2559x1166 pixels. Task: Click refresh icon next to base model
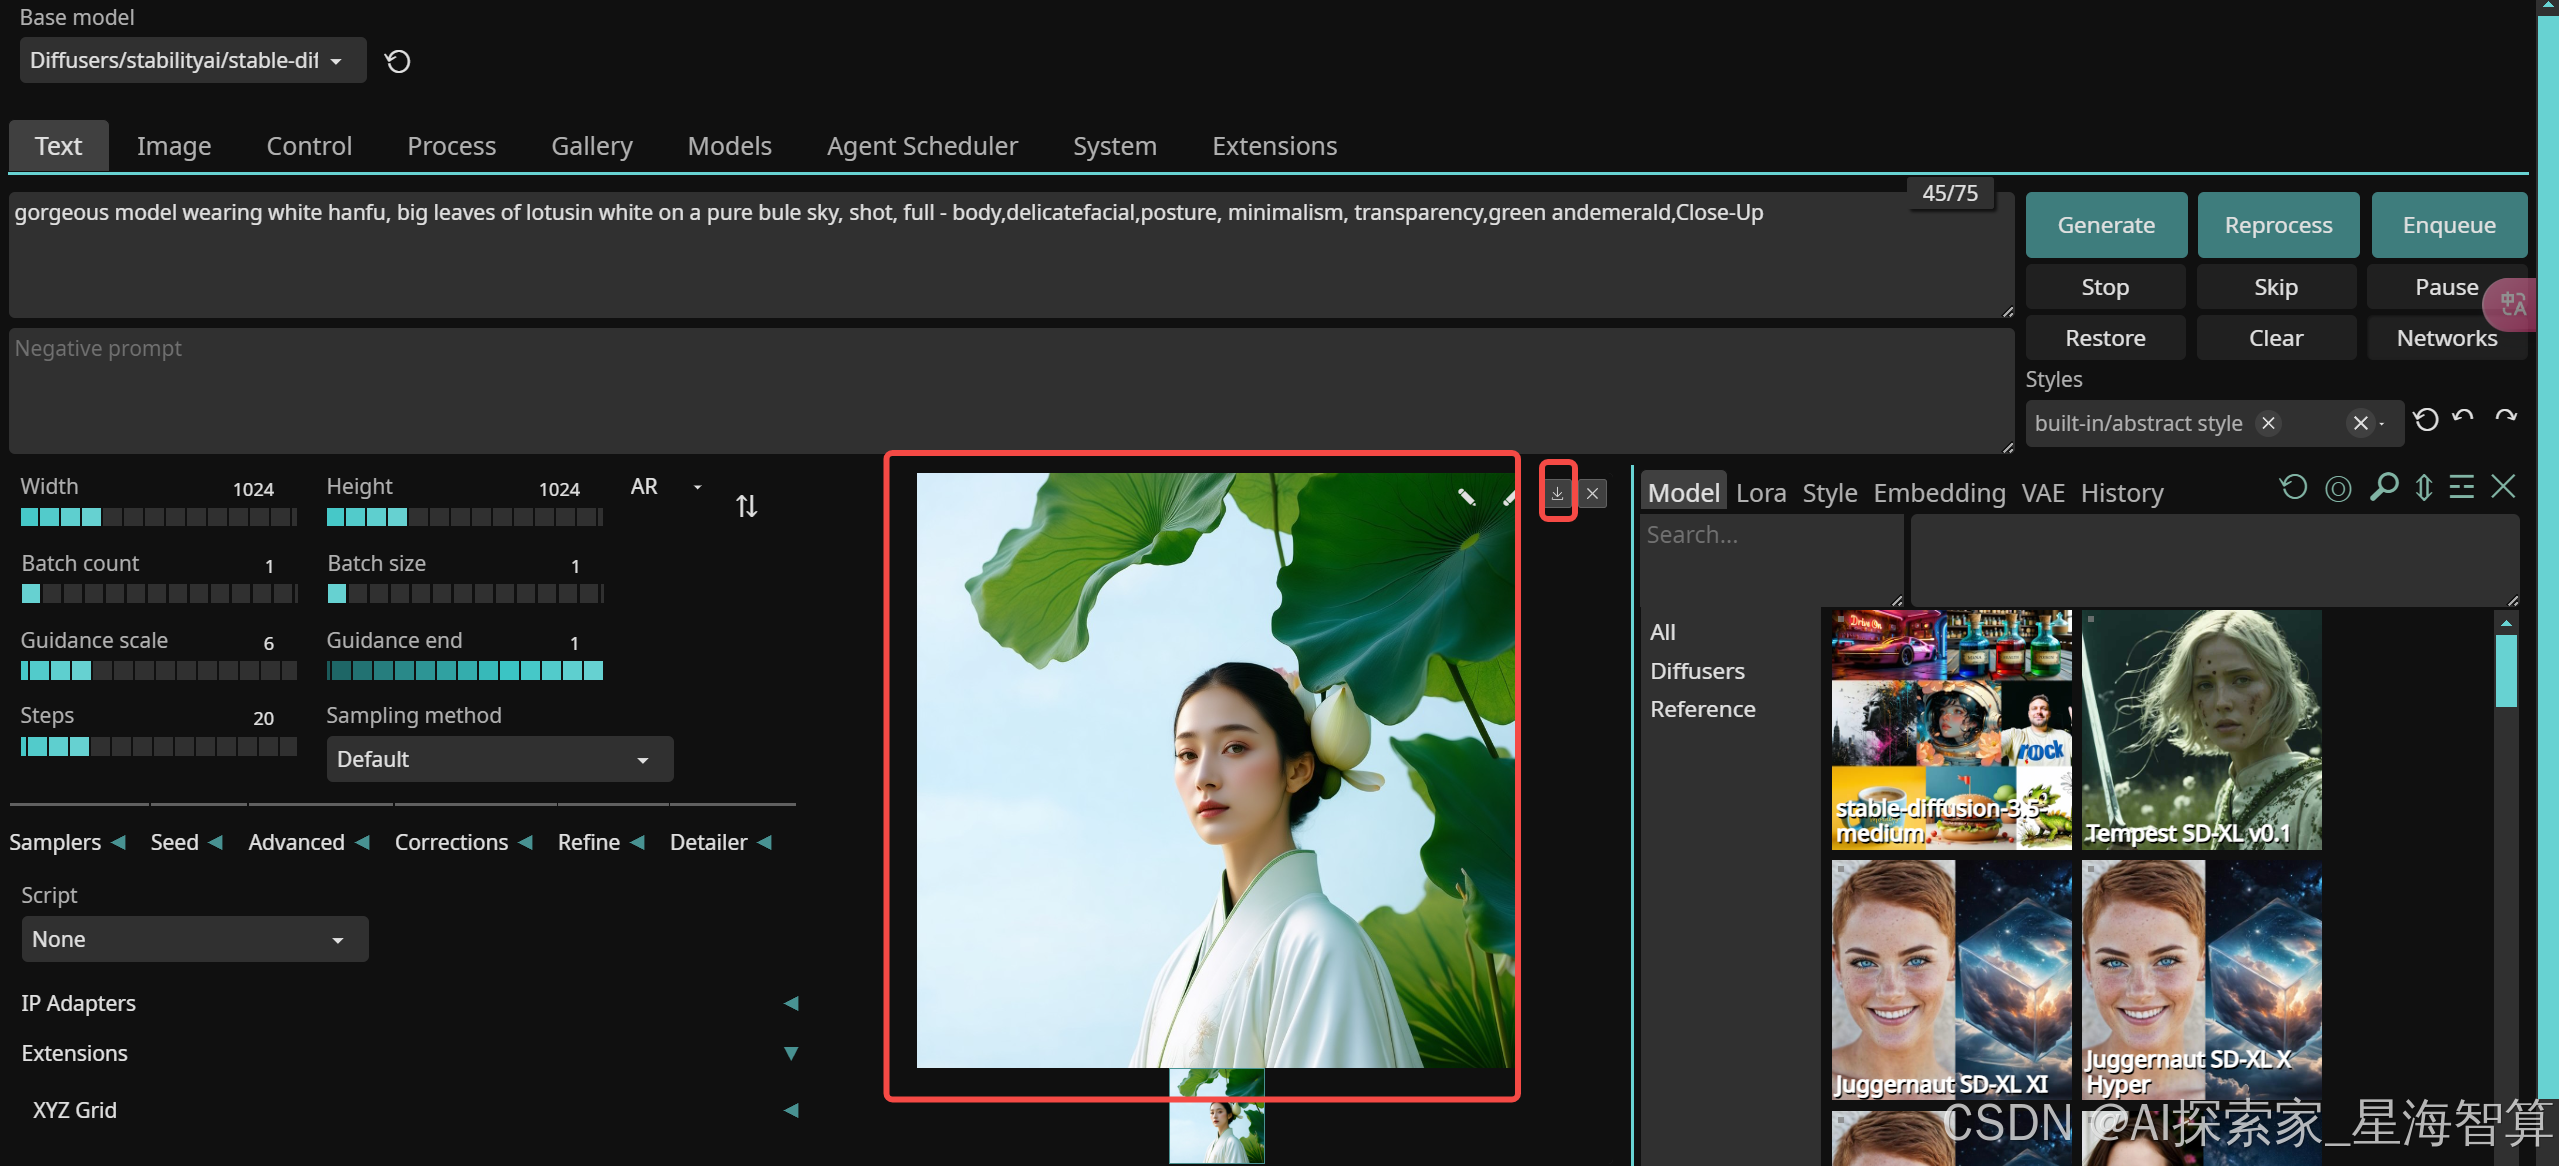(x=398, y=62)
